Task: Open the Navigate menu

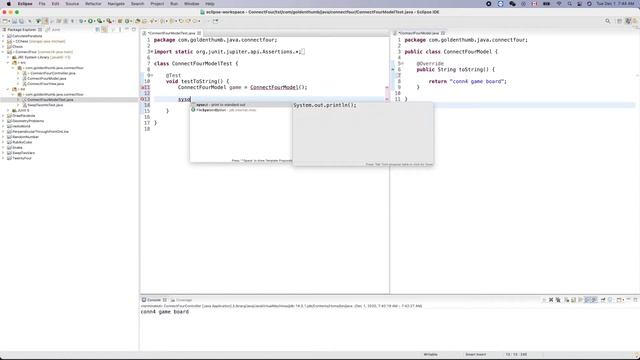Action: [116, 4]
